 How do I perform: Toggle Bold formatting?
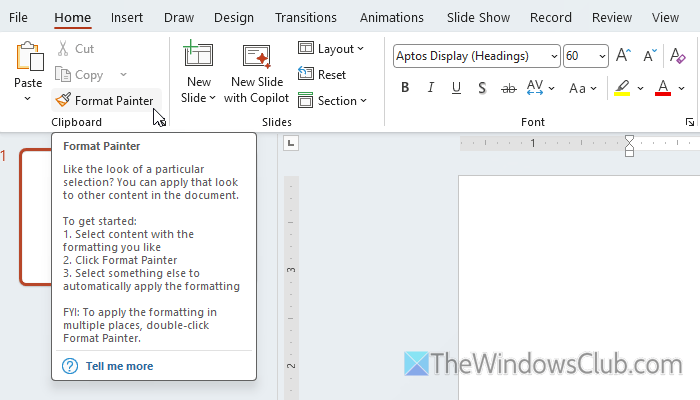click(x=405, y=88)
